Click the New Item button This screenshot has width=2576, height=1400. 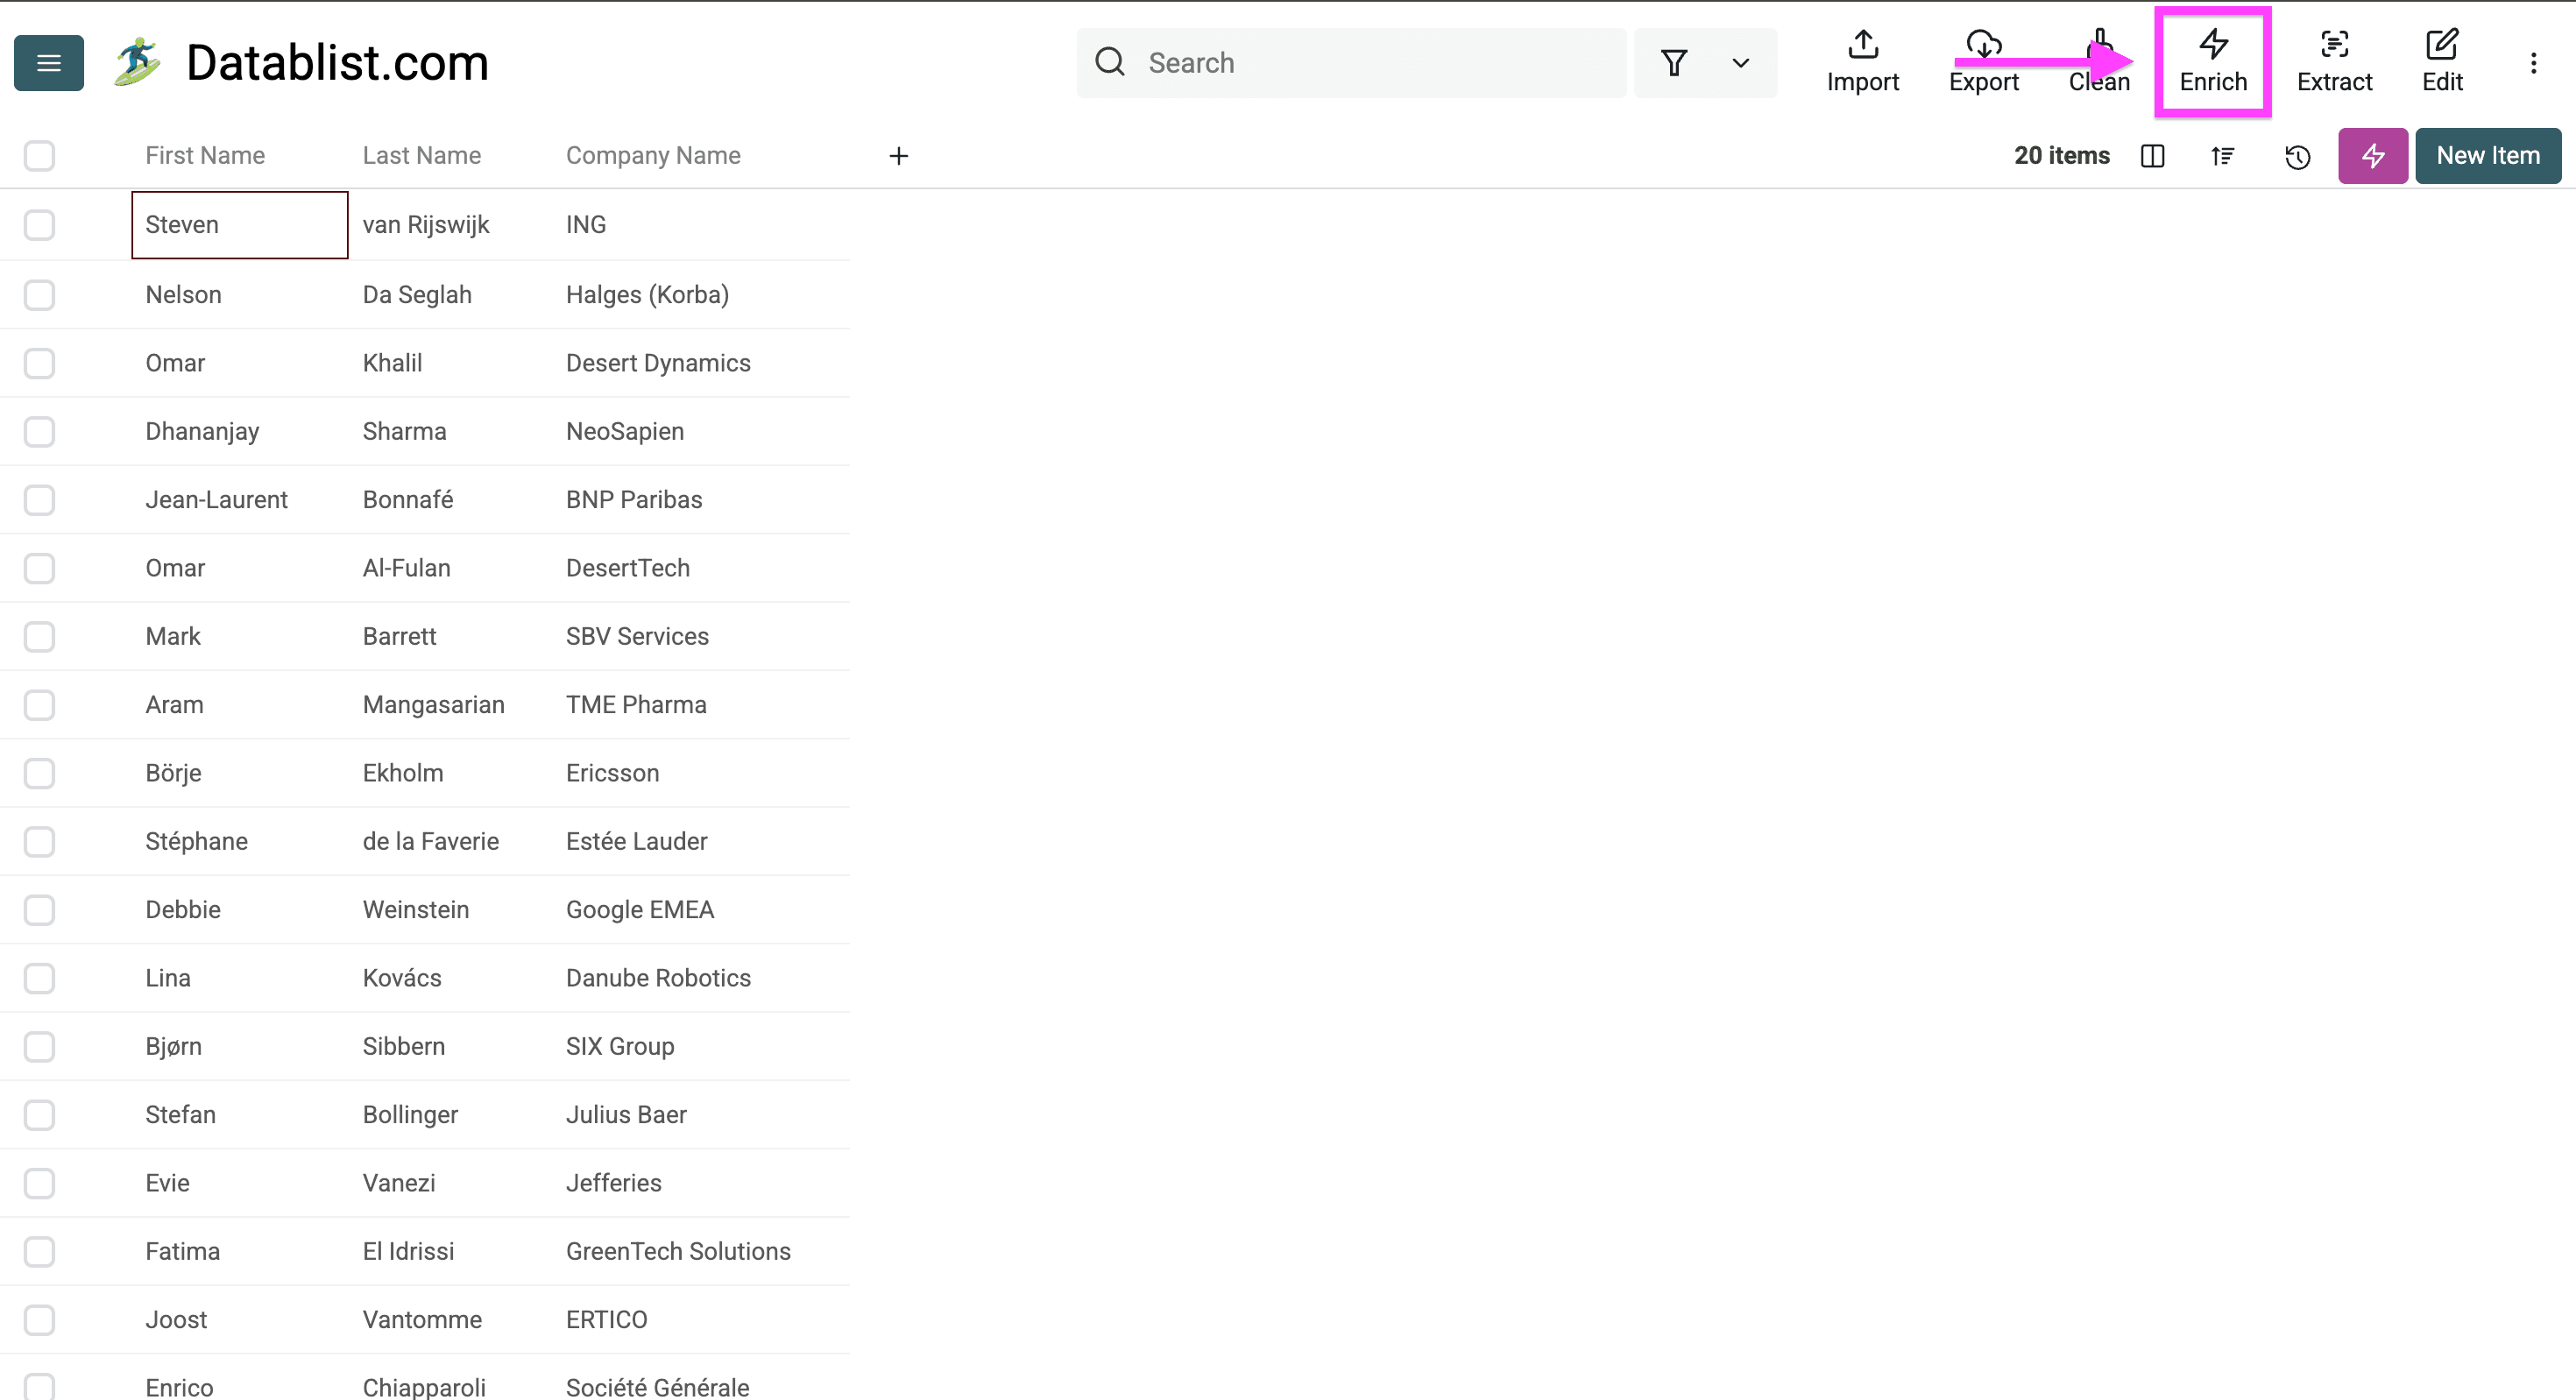point(2487,156)
